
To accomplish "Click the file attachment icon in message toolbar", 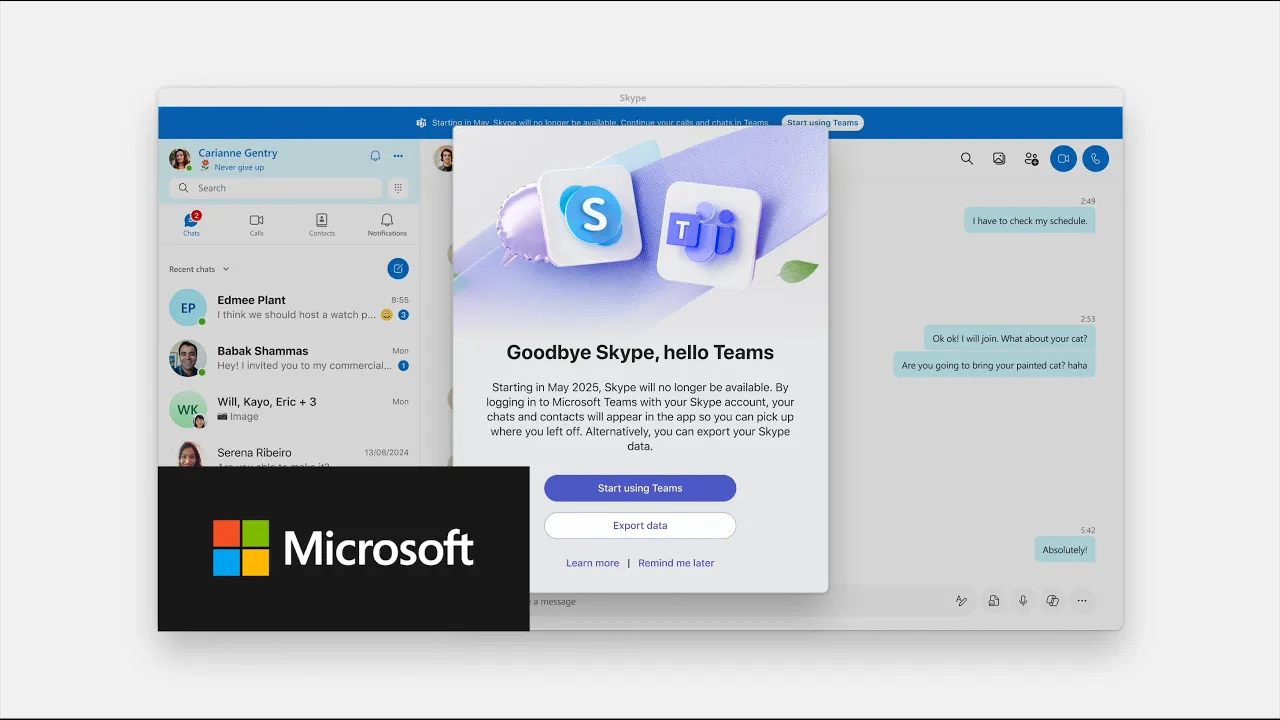I will tap(993, 601).
